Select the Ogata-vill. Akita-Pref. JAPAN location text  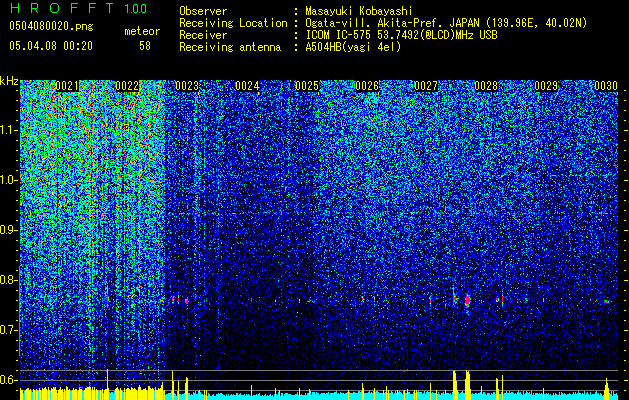(446, 23)
